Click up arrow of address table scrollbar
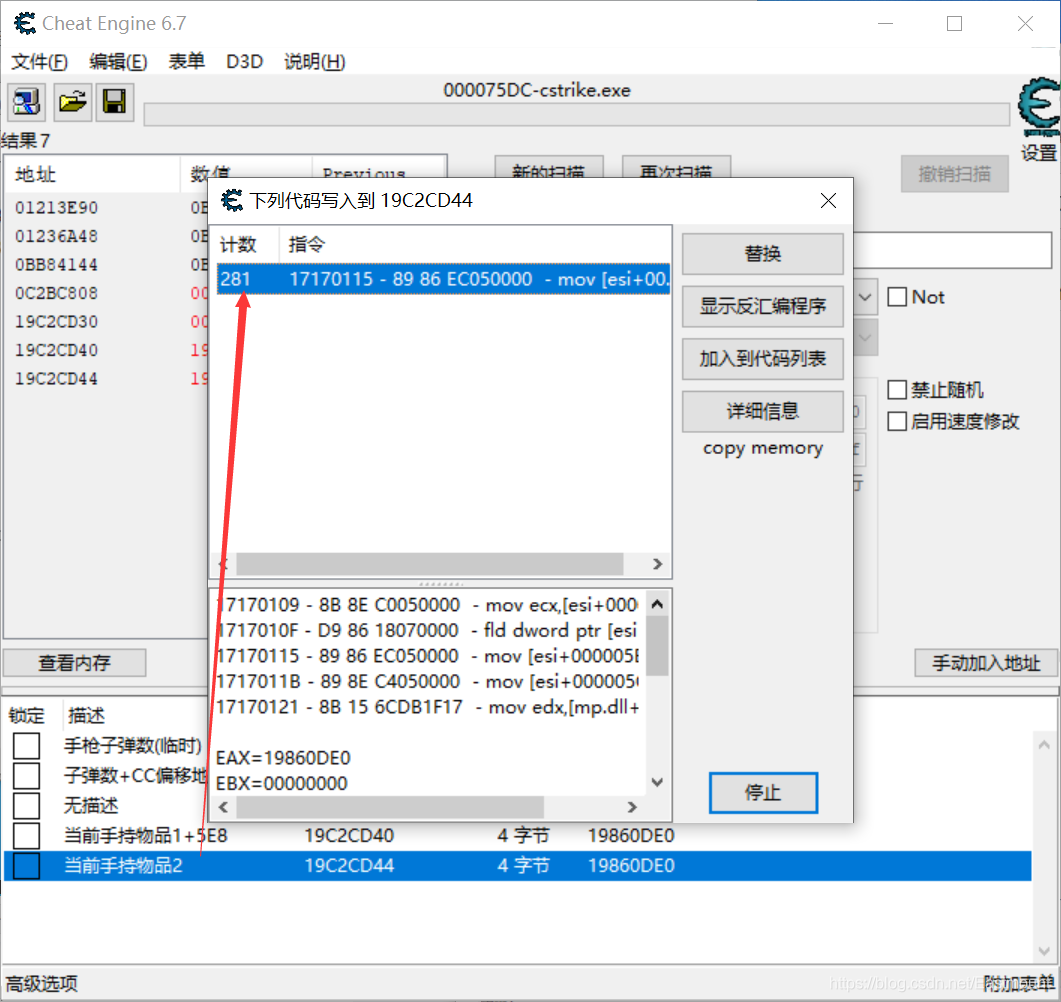 1044,745
